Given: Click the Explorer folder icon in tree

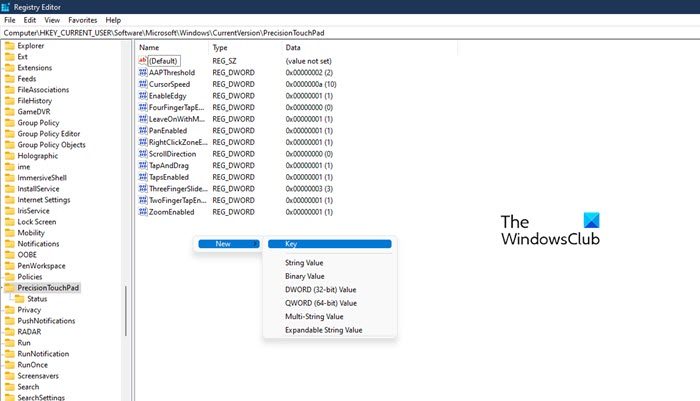Looking at the screenshot, I should coord(10,46).
